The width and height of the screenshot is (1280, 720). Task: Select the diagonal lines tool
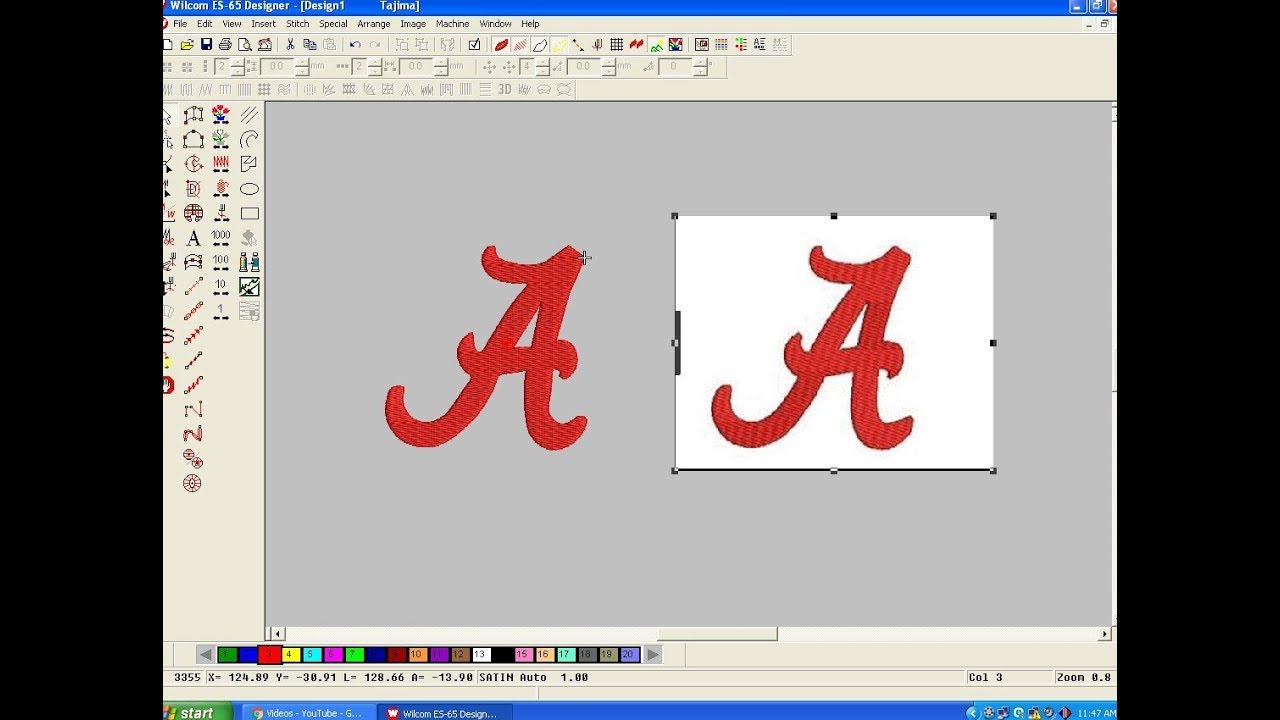(249, 115)
